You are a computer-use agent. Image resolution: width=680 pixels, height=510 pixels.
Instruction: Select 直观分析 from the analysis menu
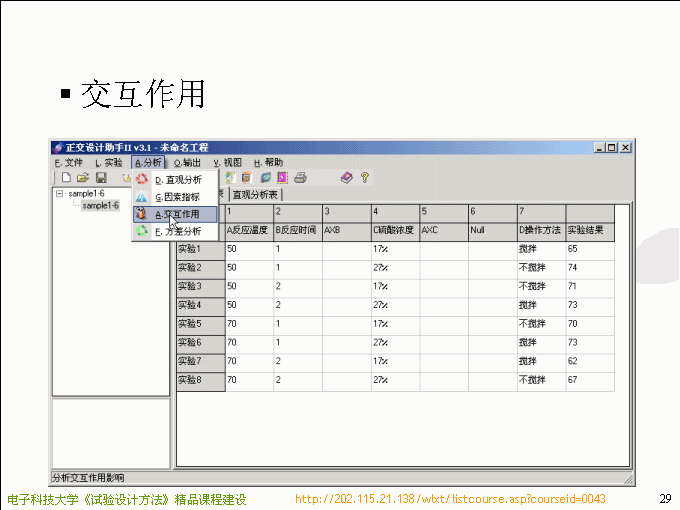182,180
